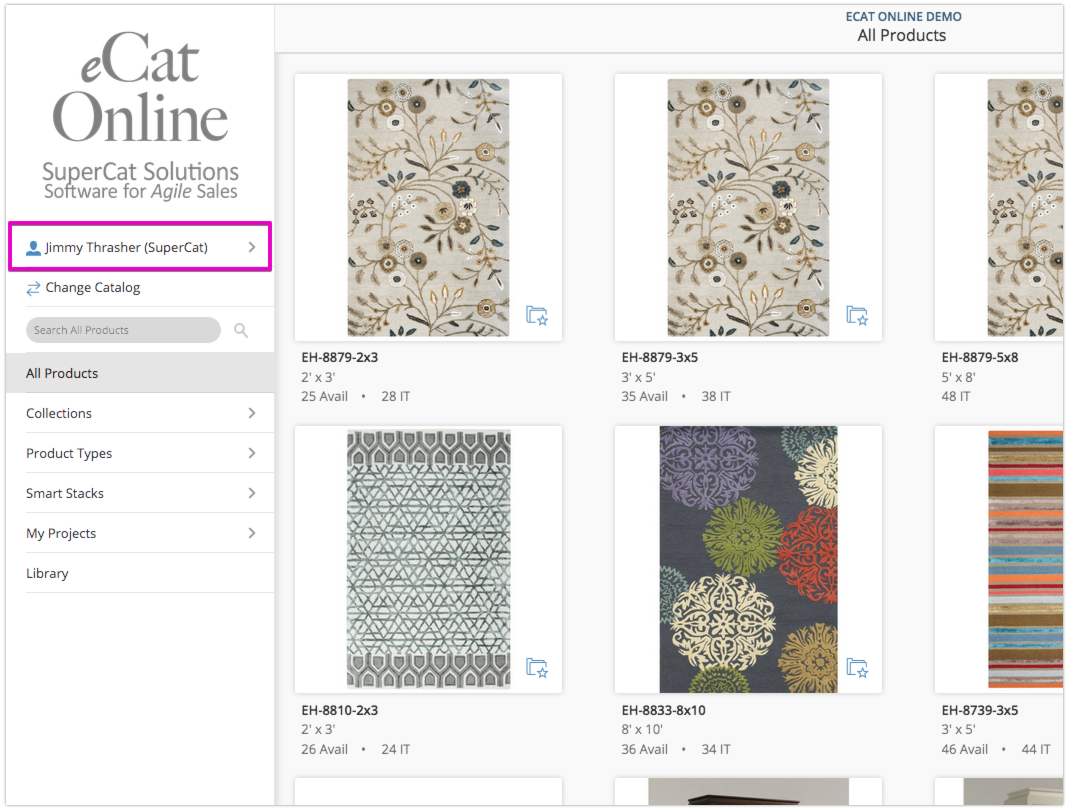Click the '35 Avail' availability text
1068x810 pixels.
coord(645,396)
